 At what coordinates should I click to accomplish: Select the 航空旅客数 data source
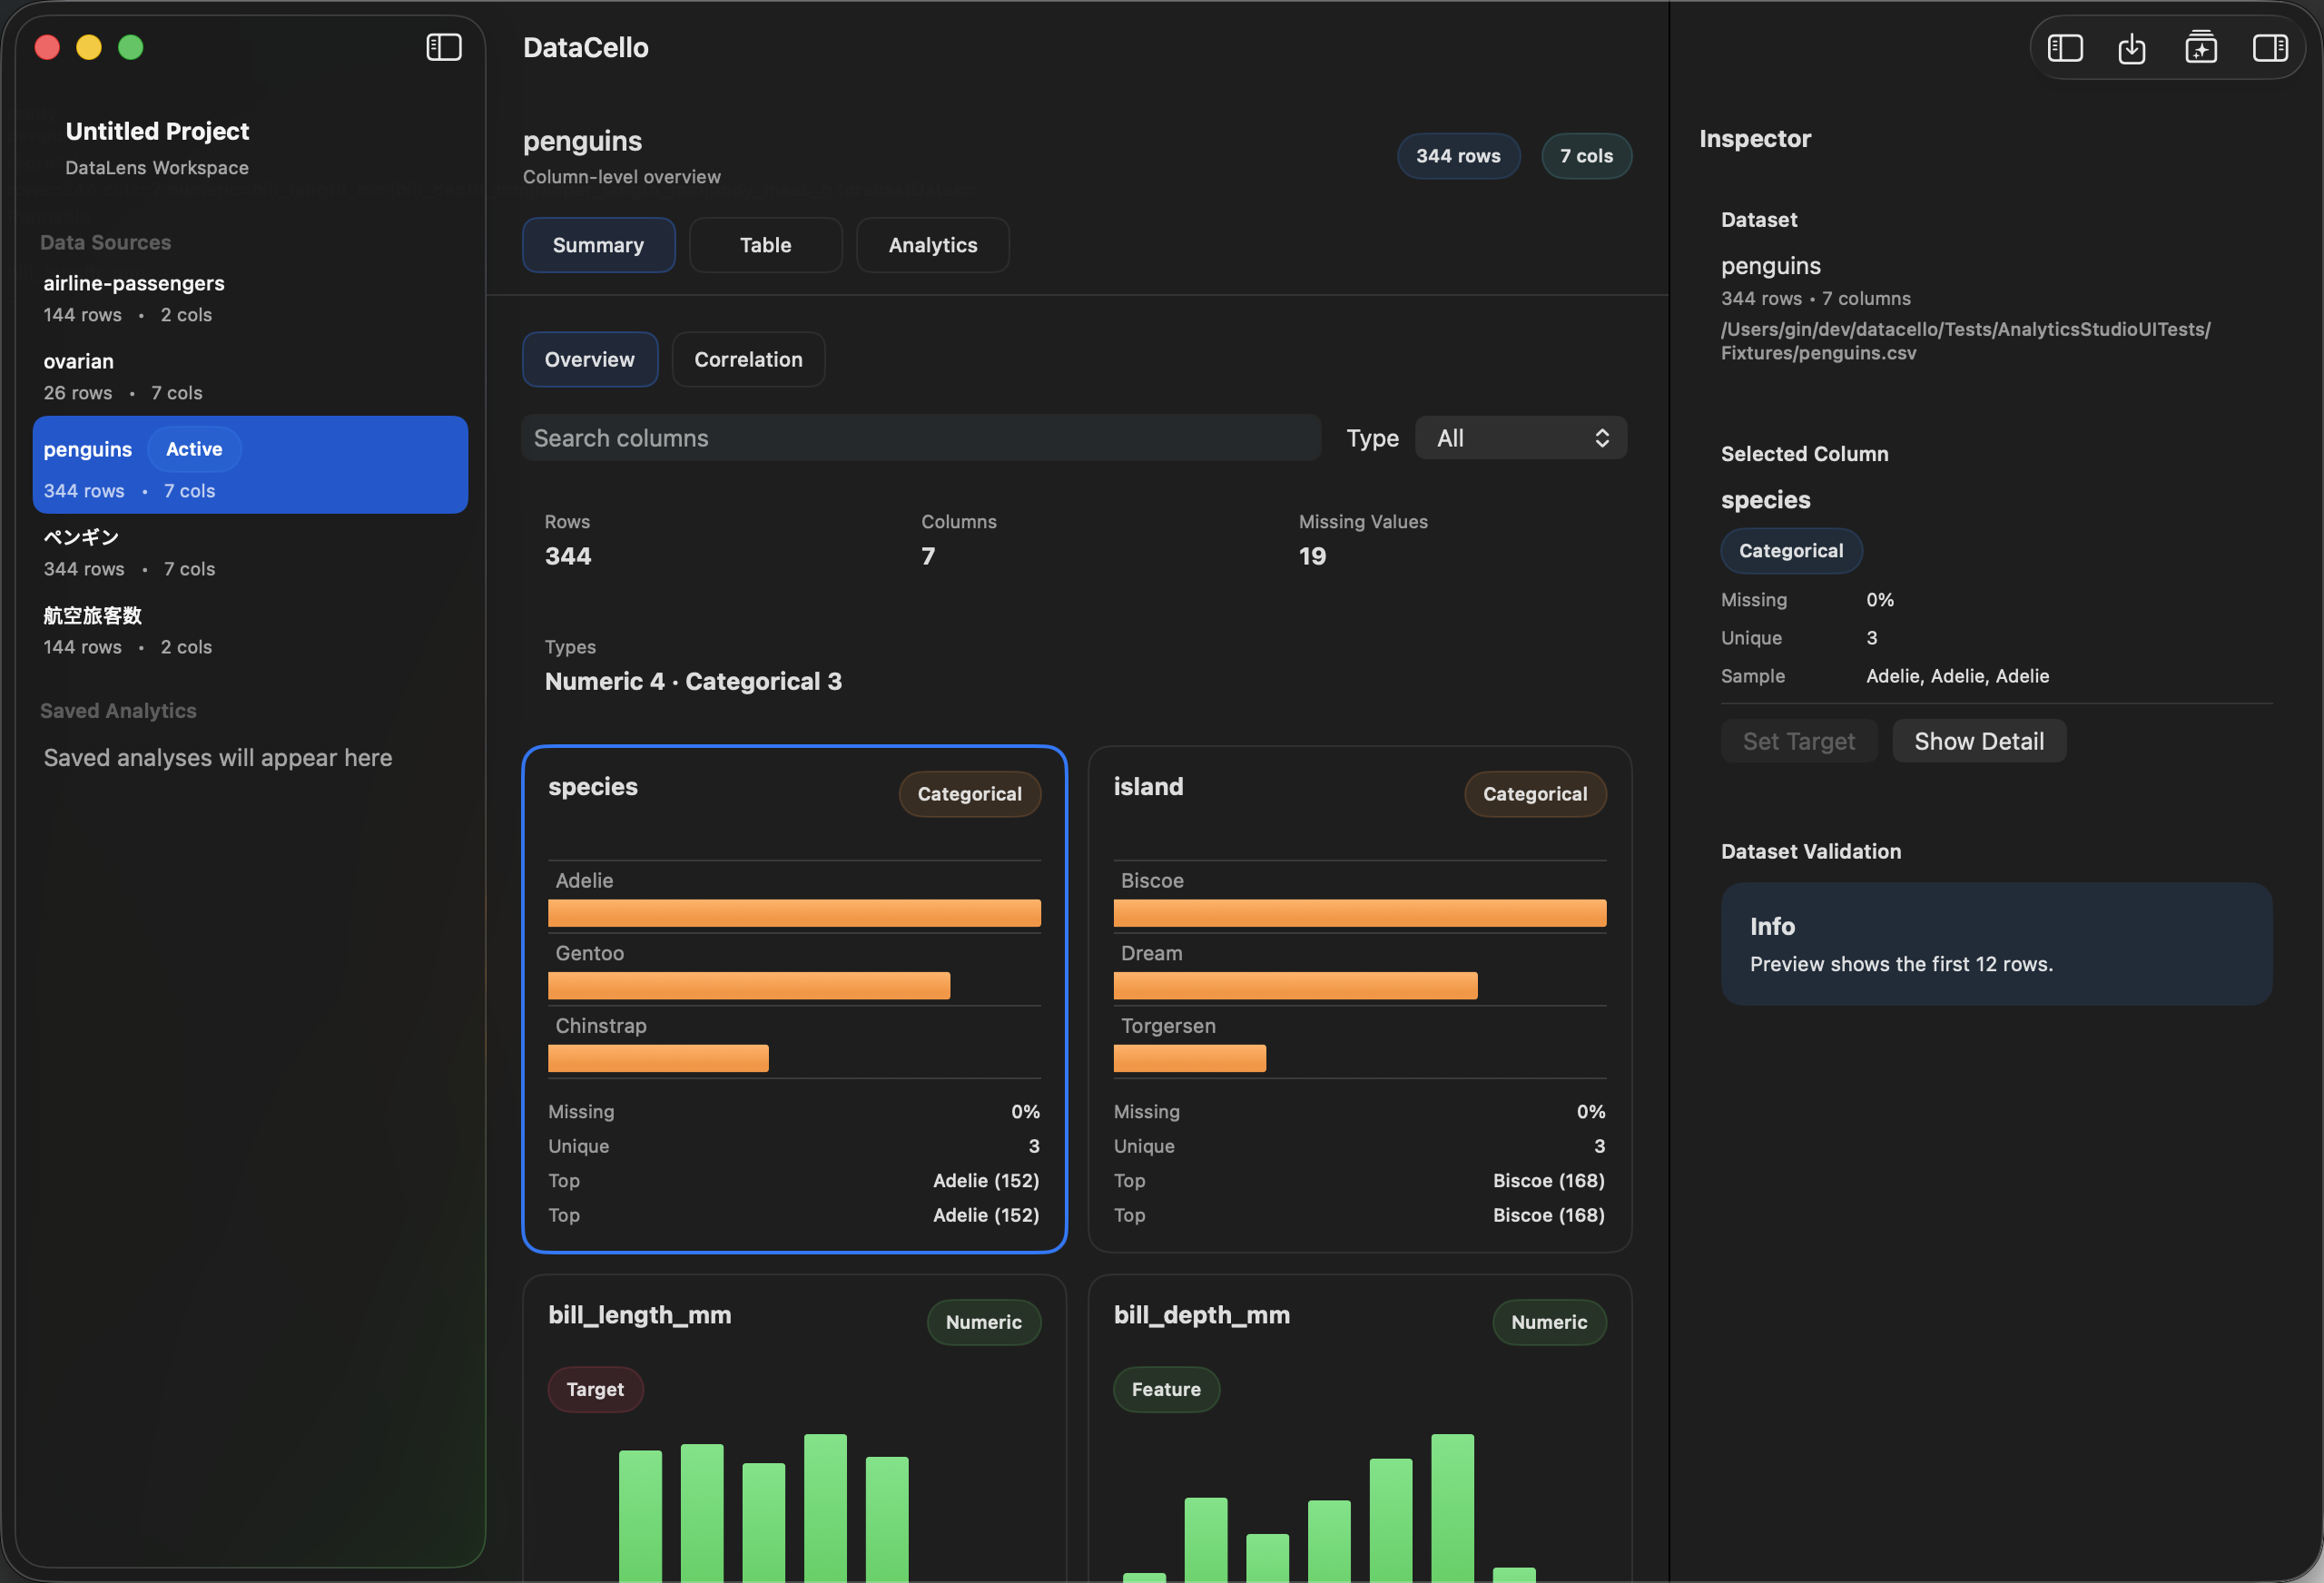tap(250, 630)
